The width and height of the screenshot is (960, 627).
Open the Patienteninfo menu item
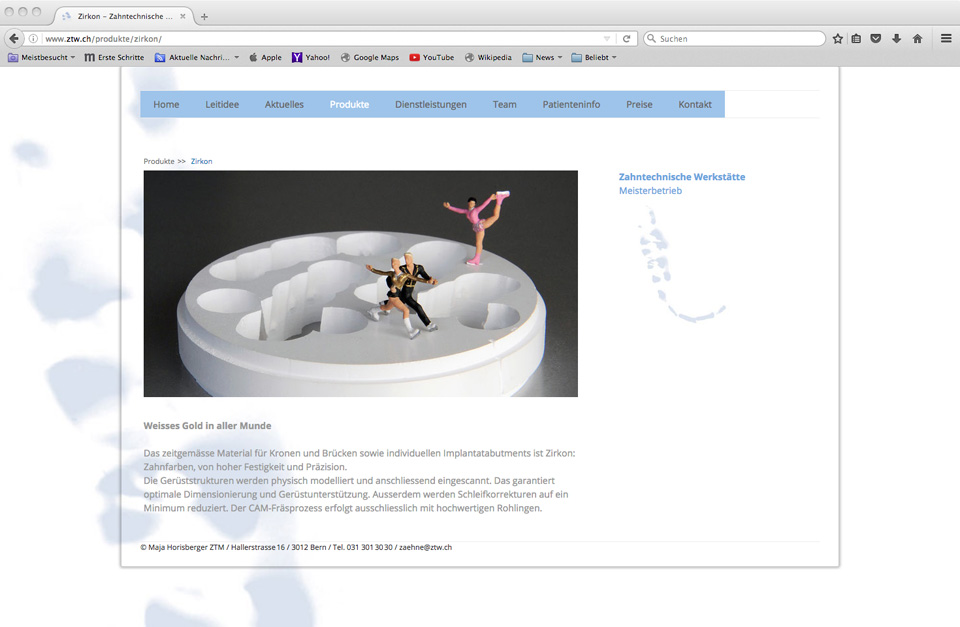click(x=571, y=104)
